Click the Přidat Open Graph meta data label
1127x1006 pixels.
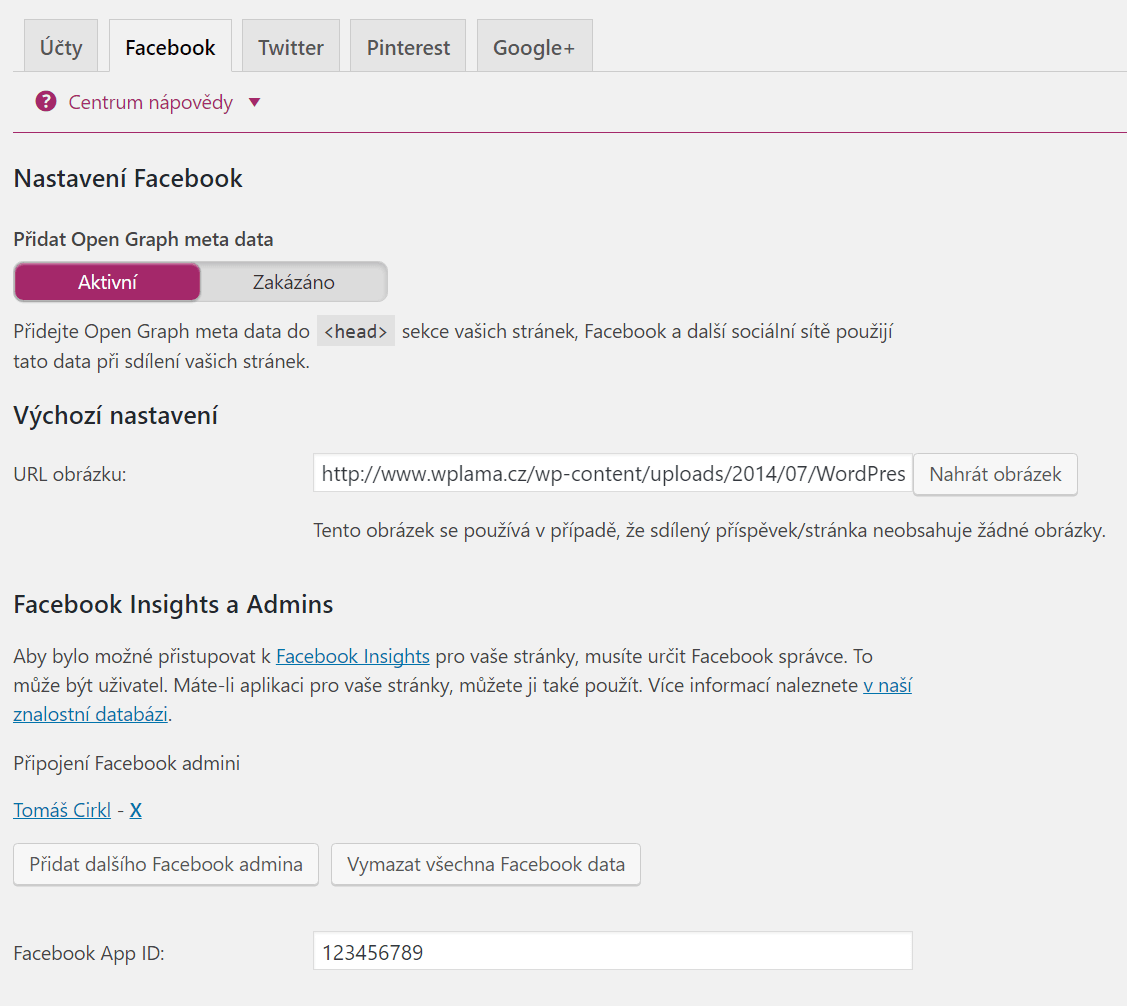pyautogui.click(x=143, y=239)
